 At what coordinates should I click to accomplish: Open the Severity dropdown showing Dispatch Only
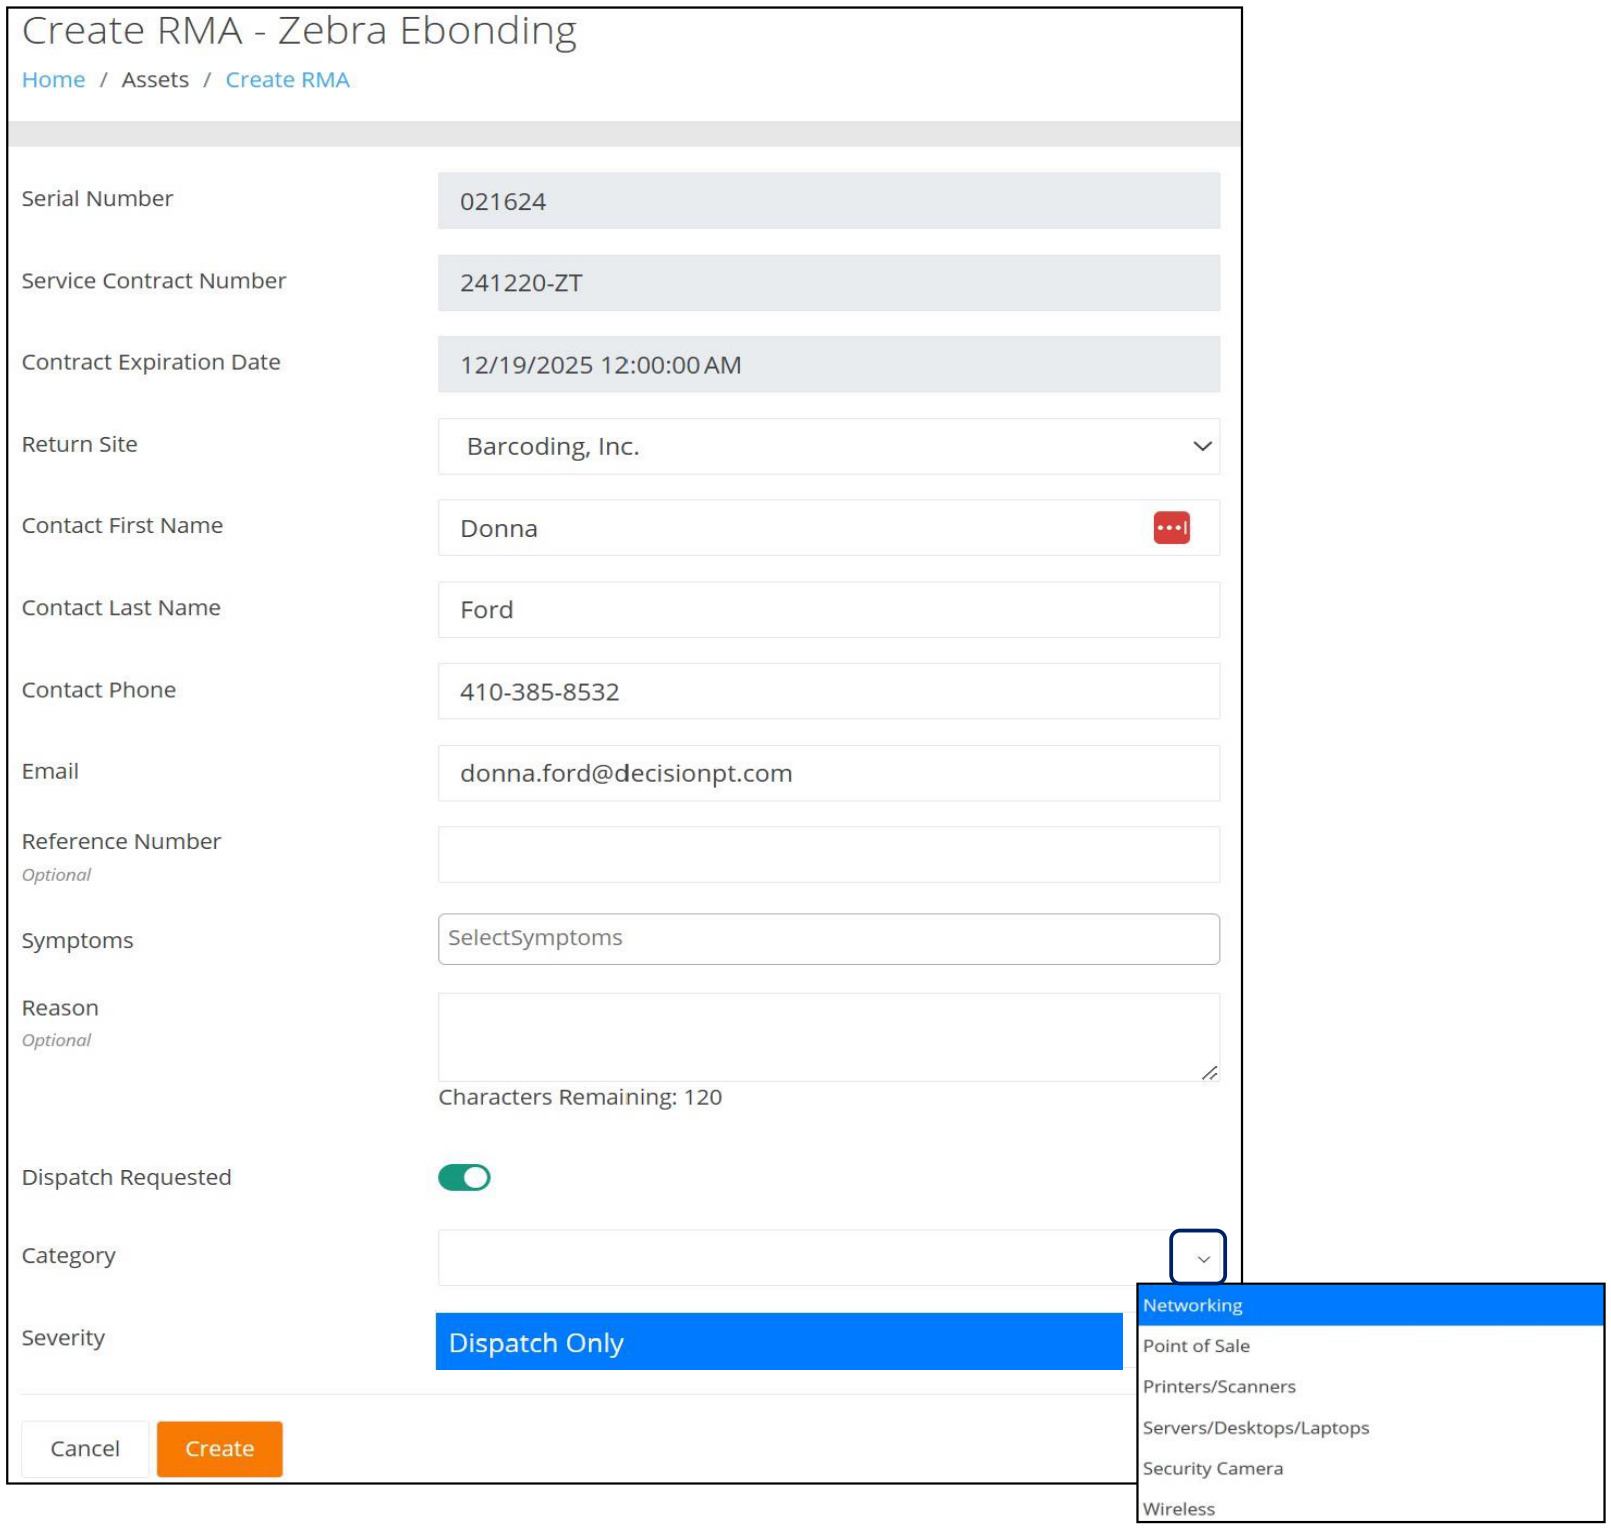pyautogui.click(x=779, y=1341)
